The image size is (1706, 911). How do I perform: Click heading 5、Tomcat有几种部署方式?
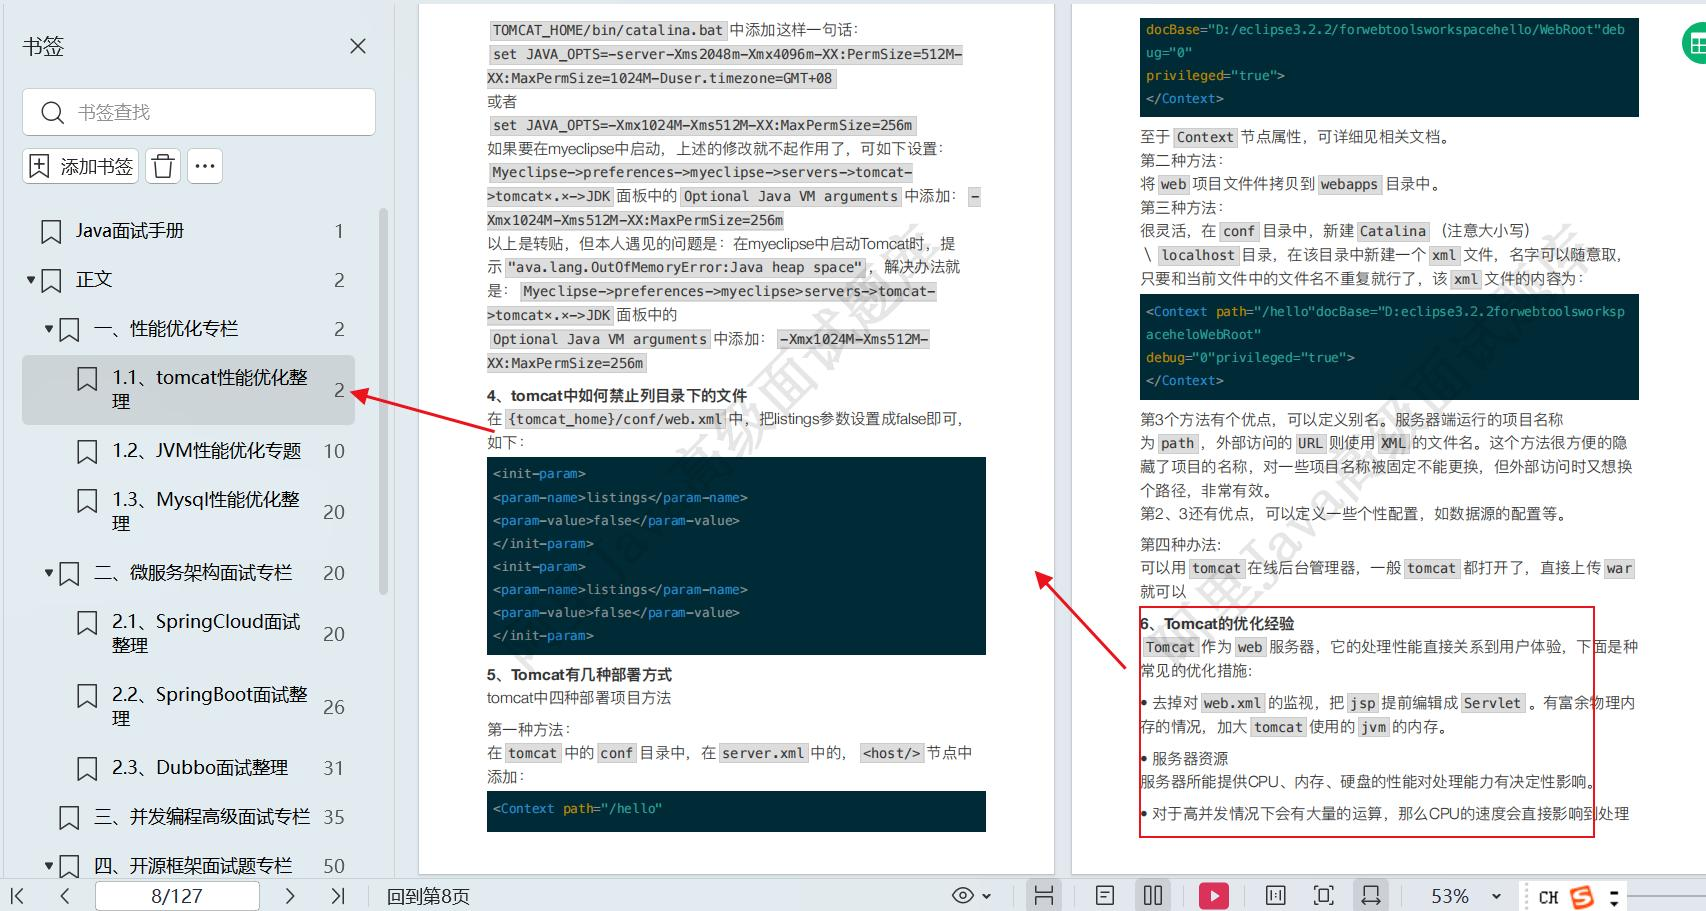point(579,675)
